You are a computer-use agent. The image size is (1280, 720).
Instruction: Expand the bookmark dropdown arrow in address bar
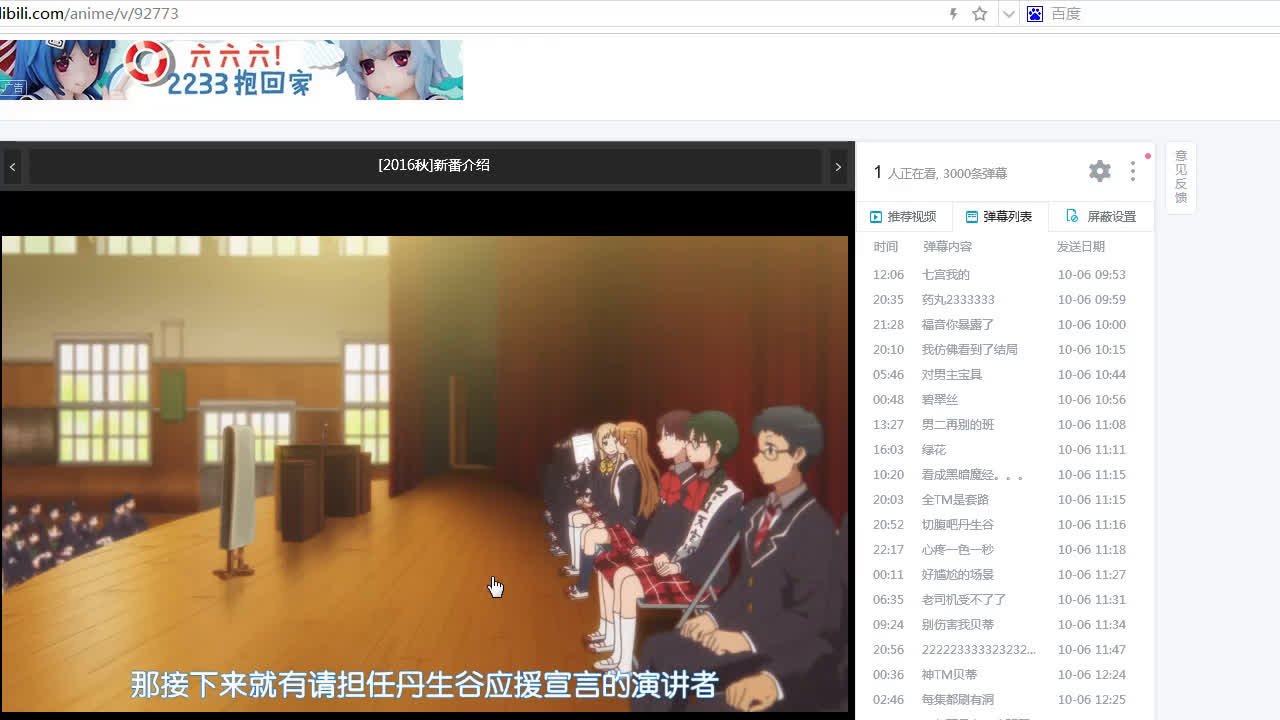tap(1008, 14)
